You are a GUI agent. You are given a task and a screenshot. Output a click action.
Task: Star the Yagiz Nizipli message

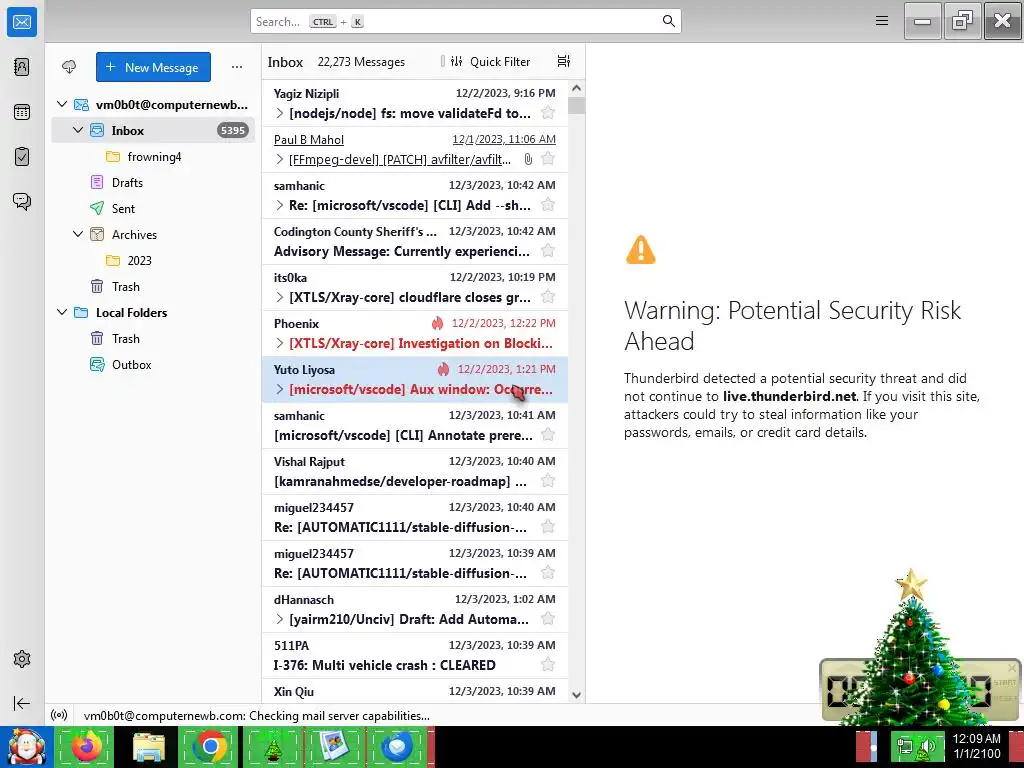click(548, 113)
